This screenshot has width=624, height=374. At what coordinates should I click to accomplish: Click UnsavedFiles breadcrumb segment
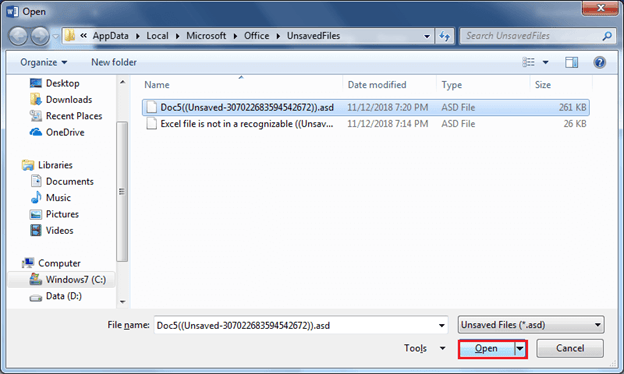click(314, 36)
